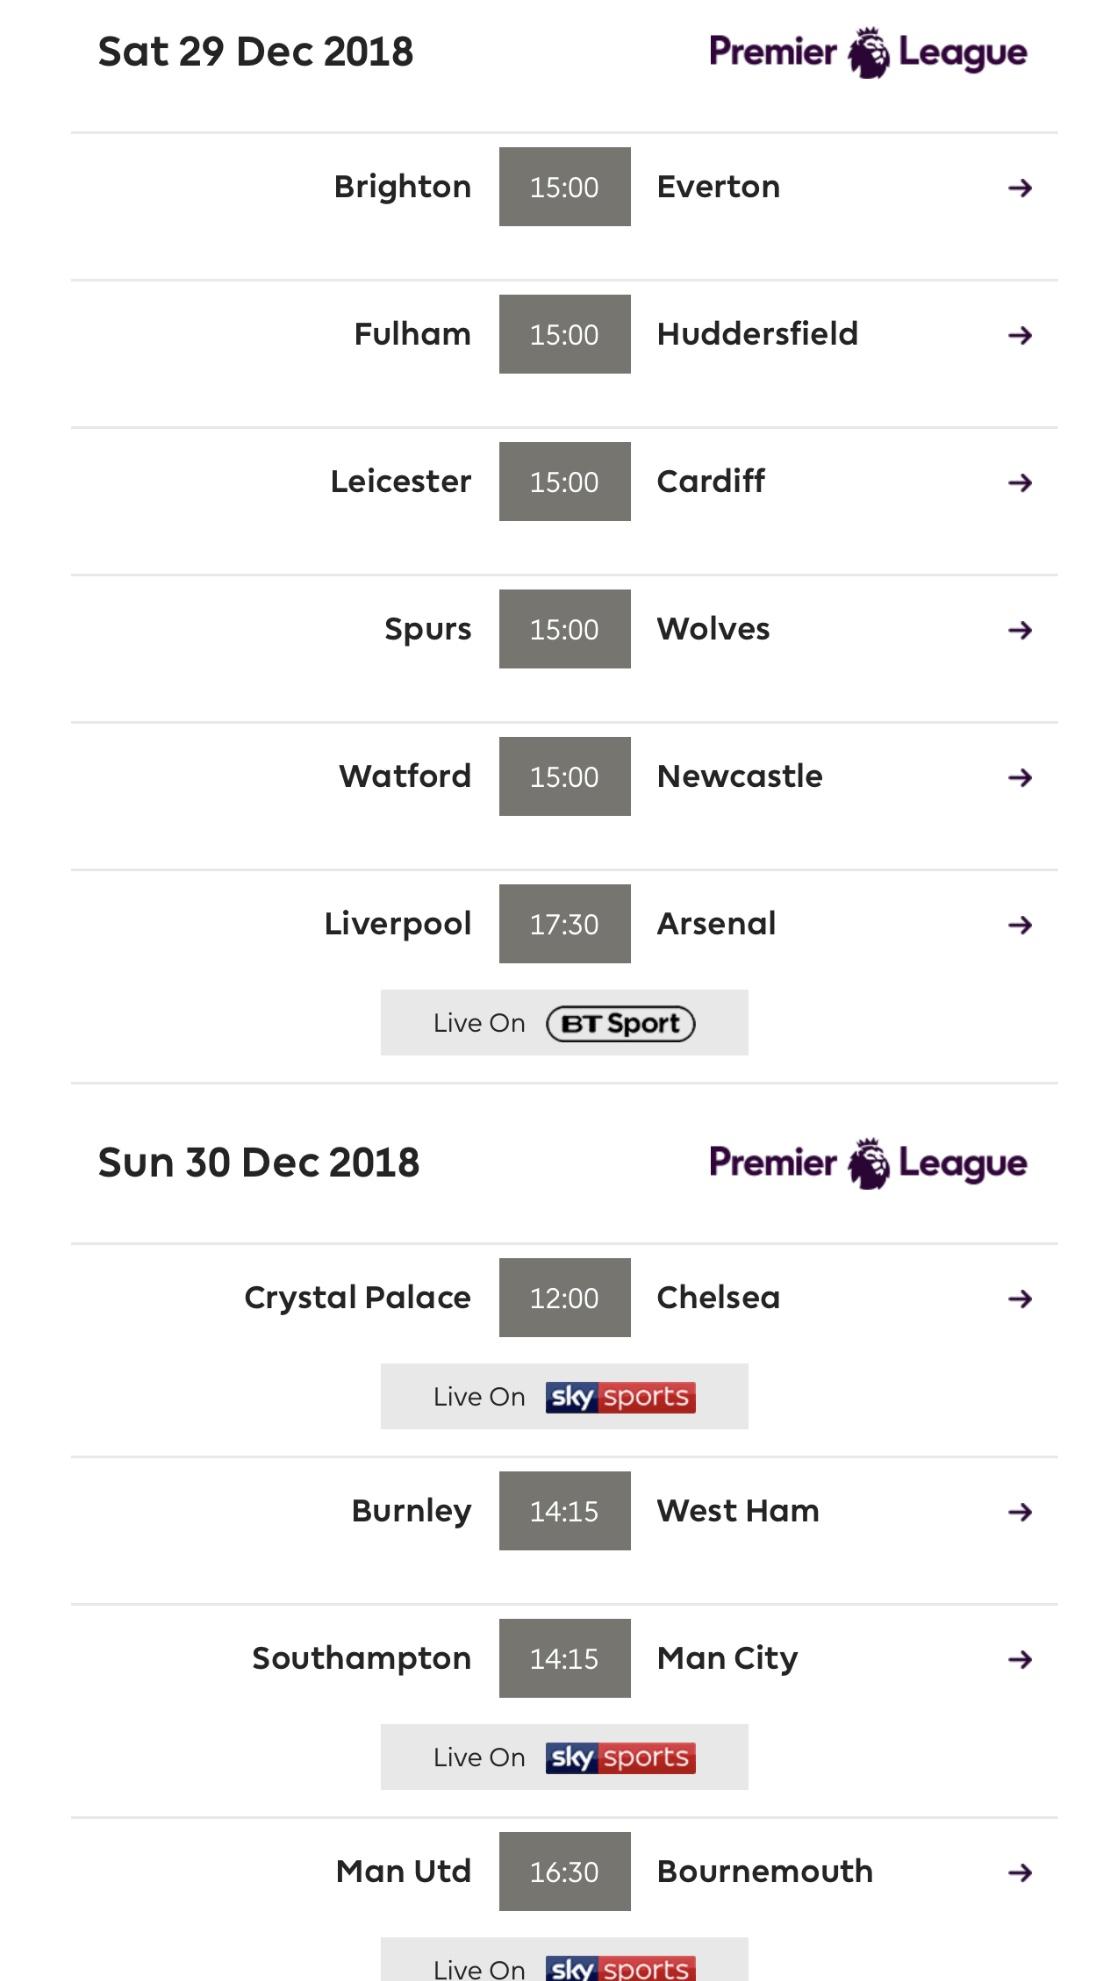This screenshot has height=1981, width=1111.
Task: Open Fulham vs Huddersfield arrow
Action: pyautogui.click(x=1019, y=335)
